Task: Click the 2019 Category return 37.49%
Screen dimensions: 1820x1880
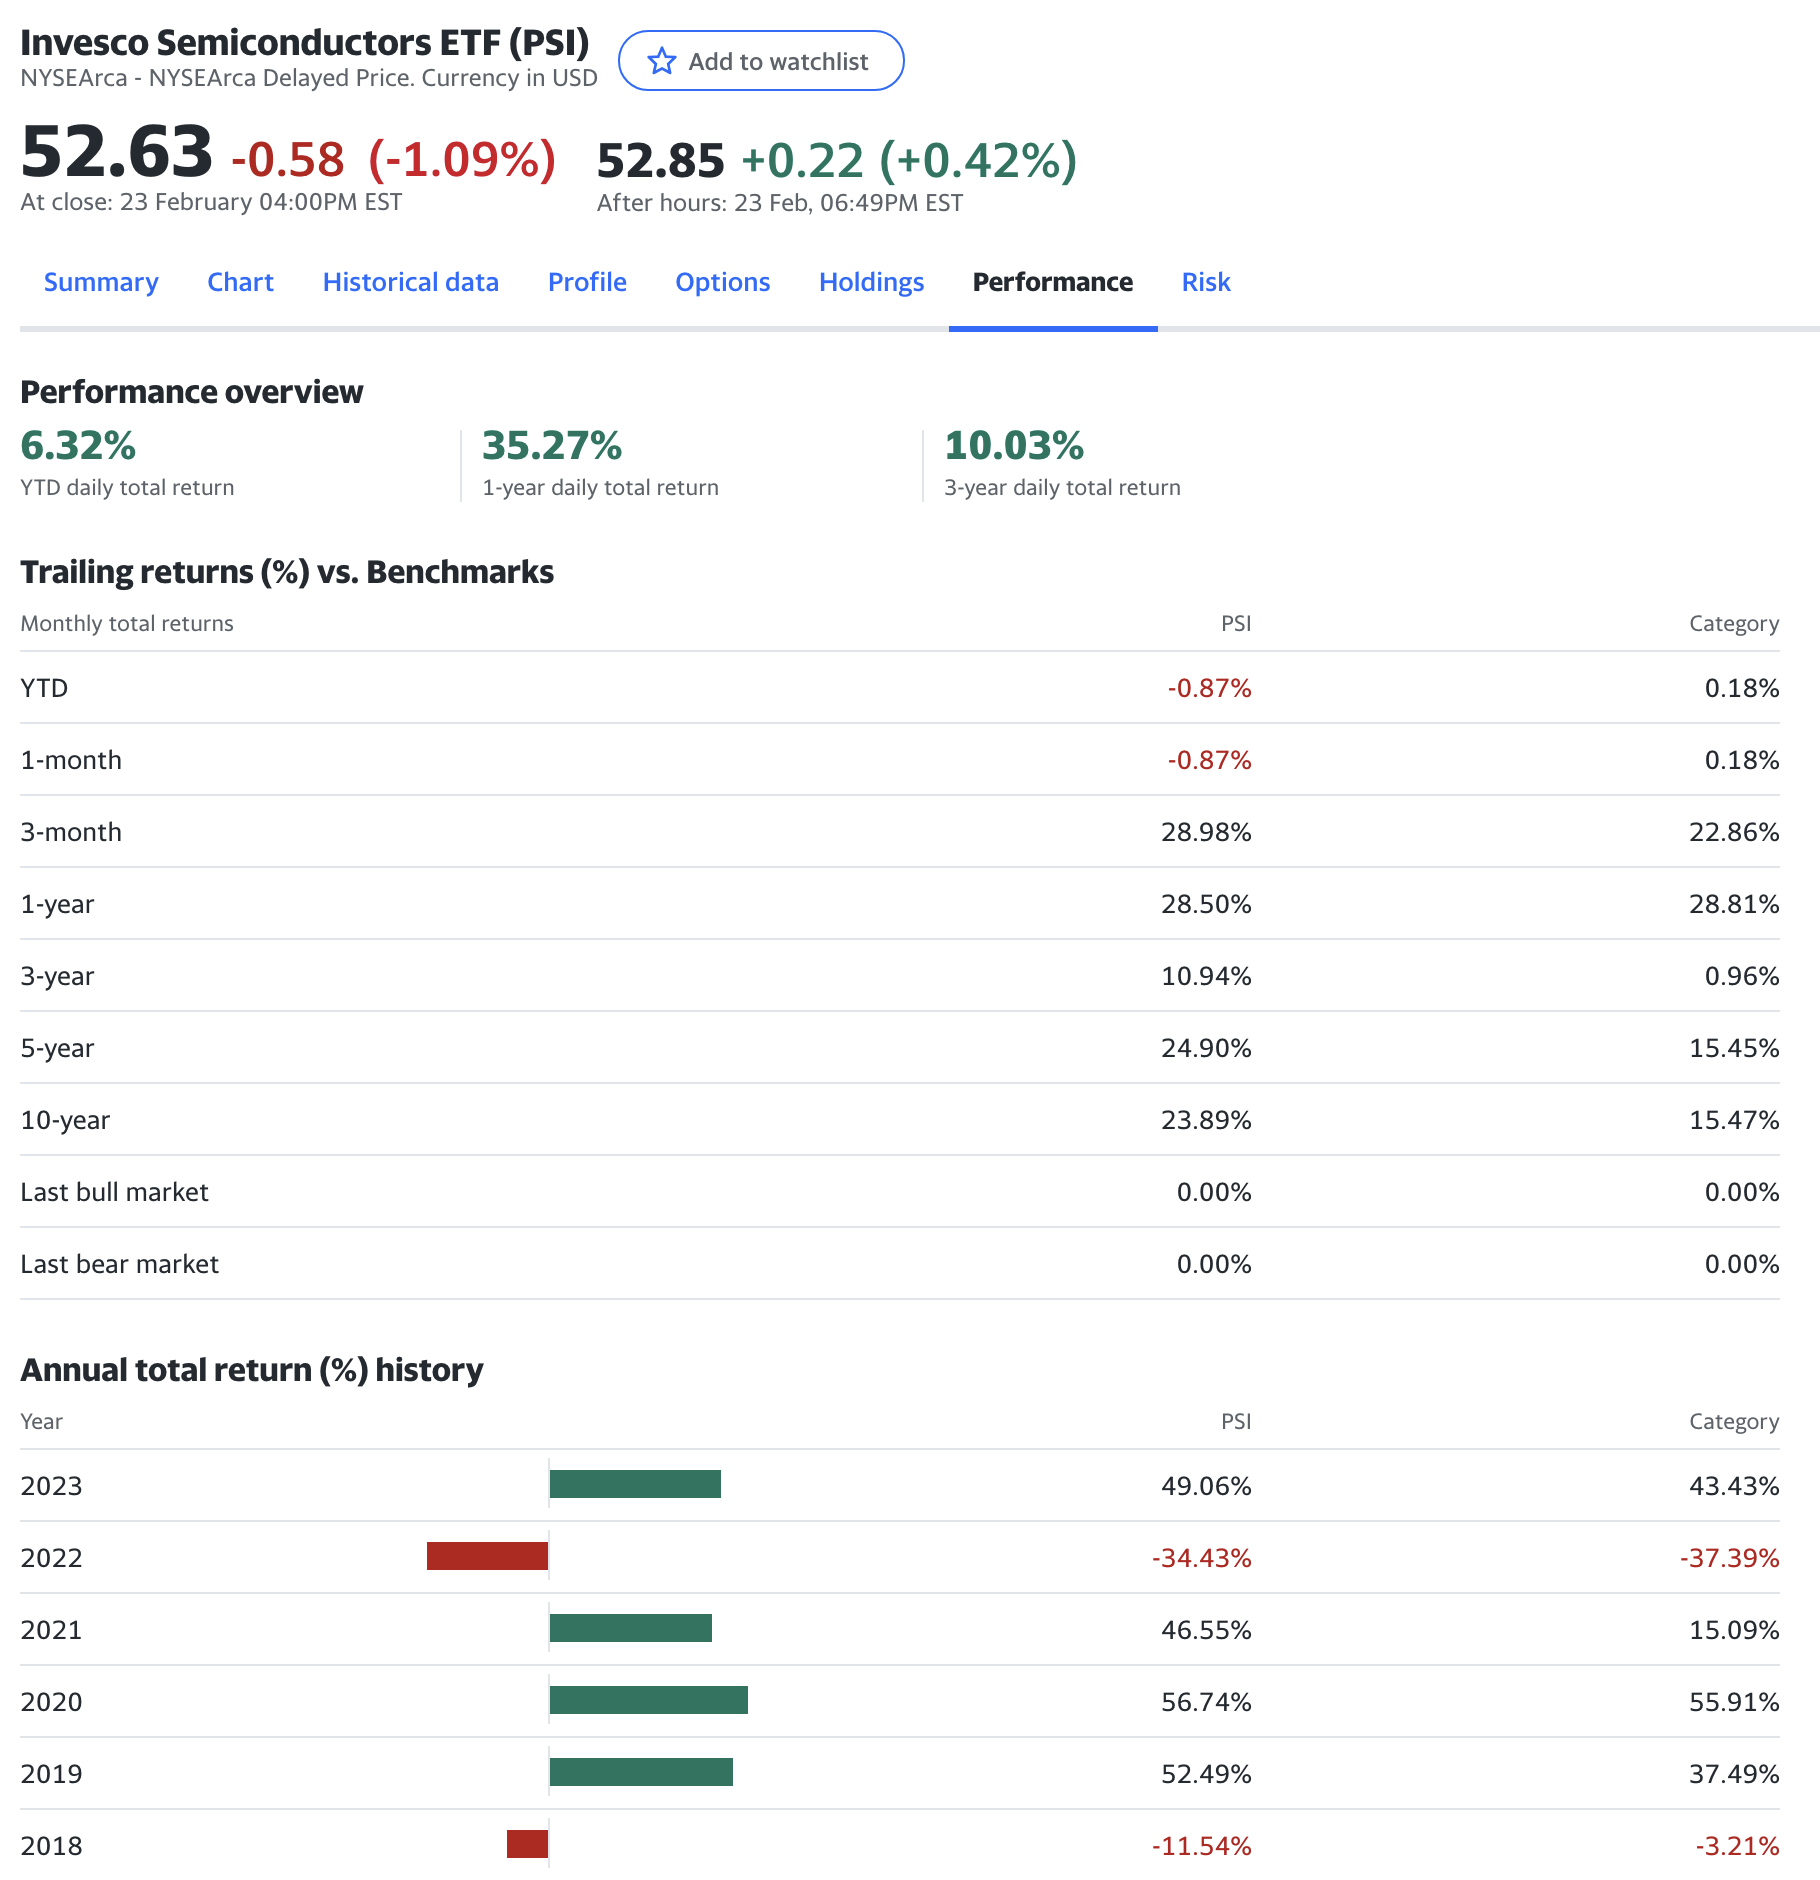Action: pyautogui.click(x=1734, y=1774)
